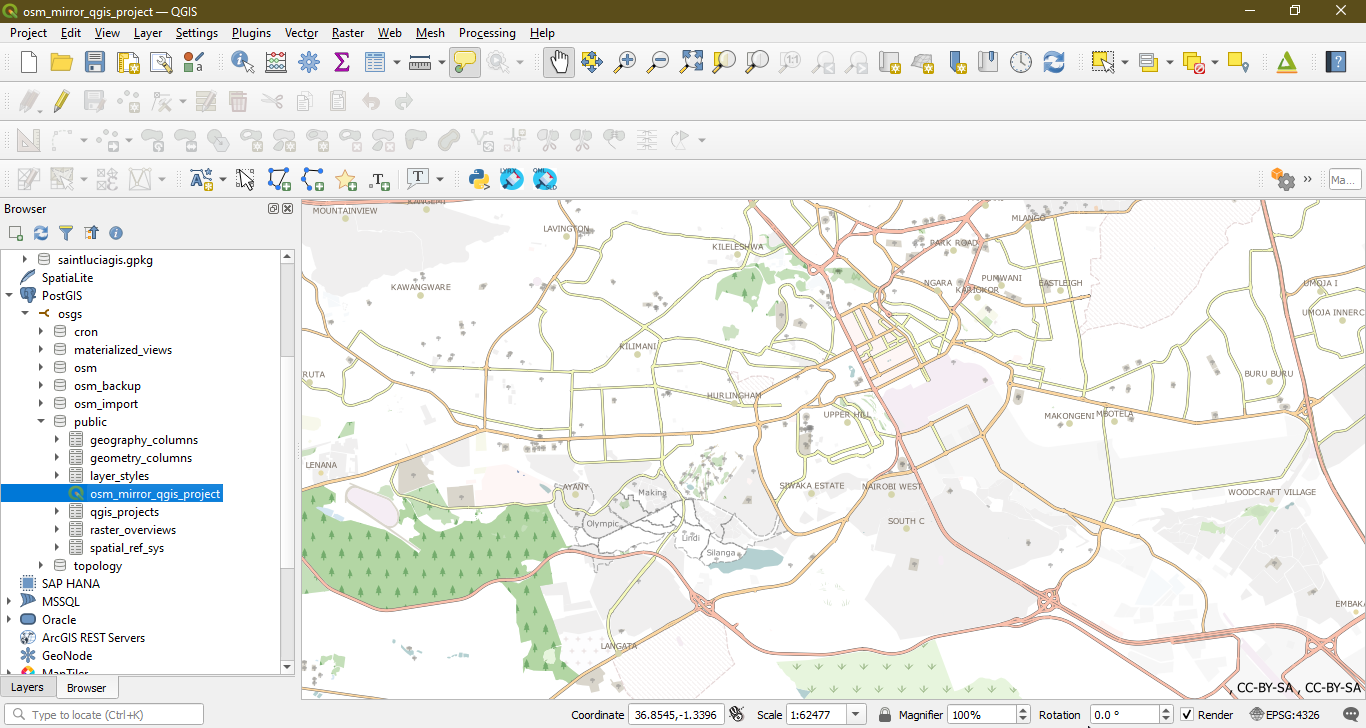Show more toolbar items via double chevron
This screenshot has width=1366, height=728.
click(1308, 179)
